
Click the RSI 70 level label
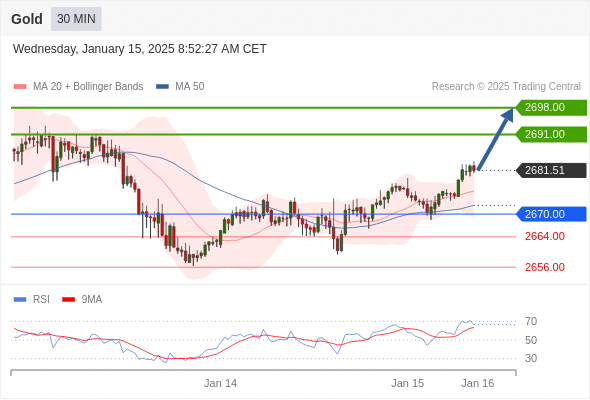pos(531,321)
